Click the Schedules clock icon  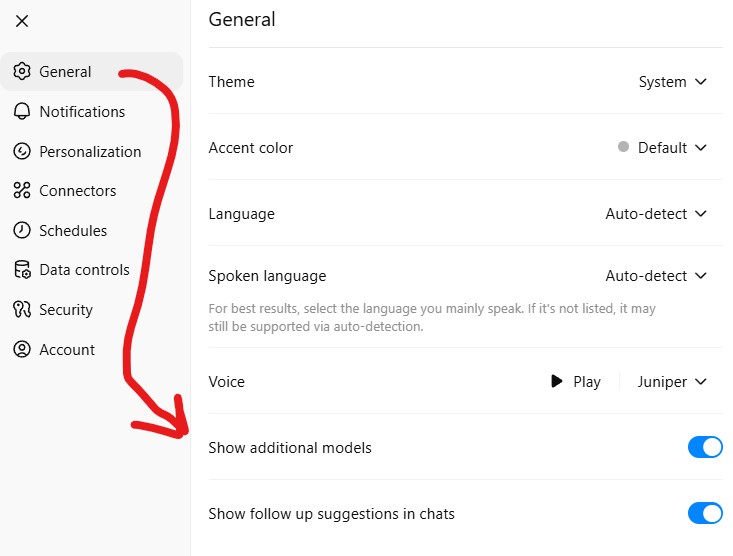pyautogui.click(x=22, y=230)
